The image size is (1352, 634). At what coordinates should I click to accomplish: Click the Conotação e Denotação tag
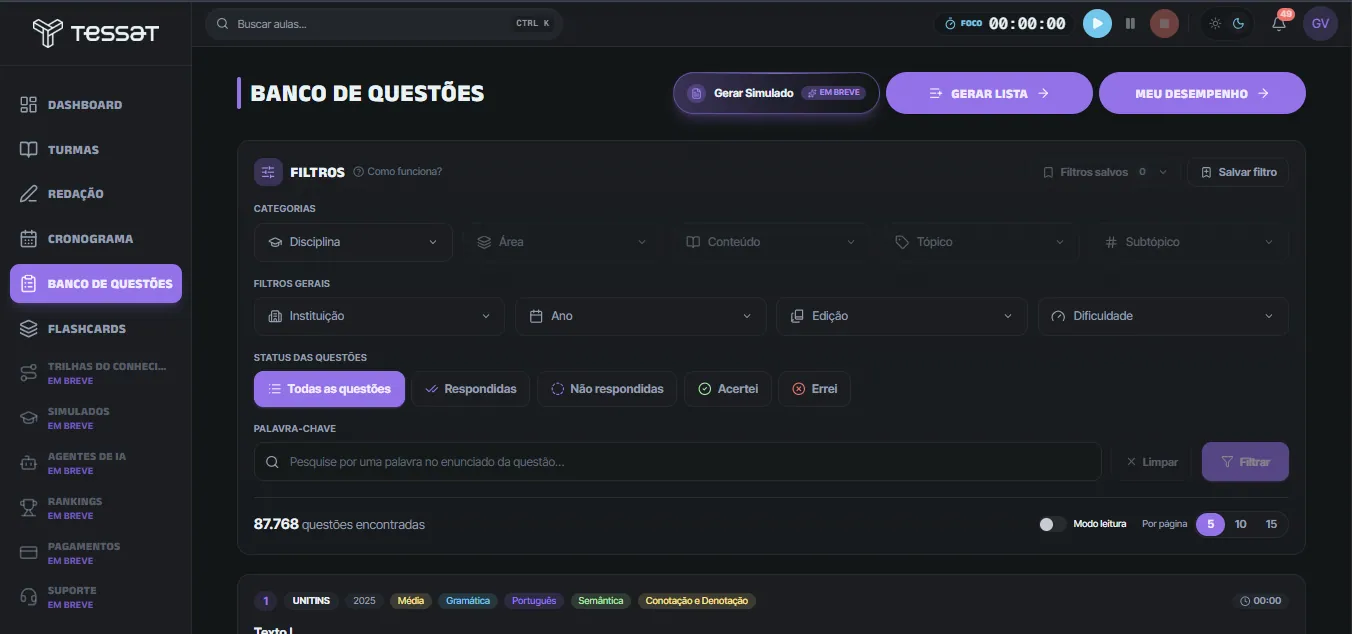(697, 601)
